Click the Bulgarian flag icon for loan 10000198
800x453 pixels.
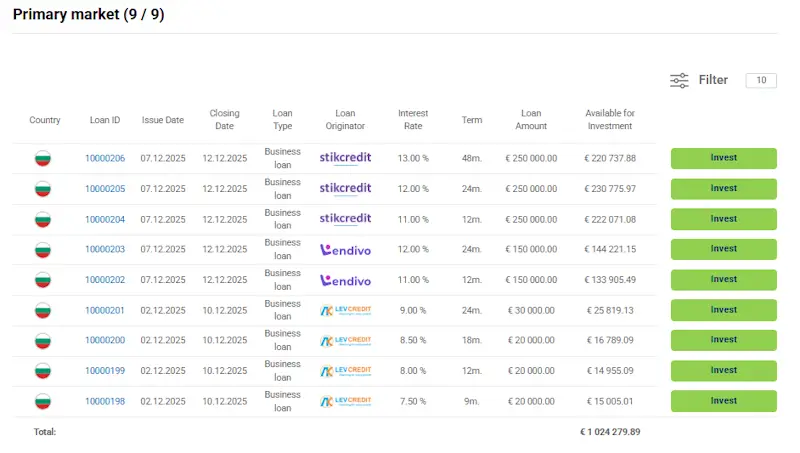43,402
